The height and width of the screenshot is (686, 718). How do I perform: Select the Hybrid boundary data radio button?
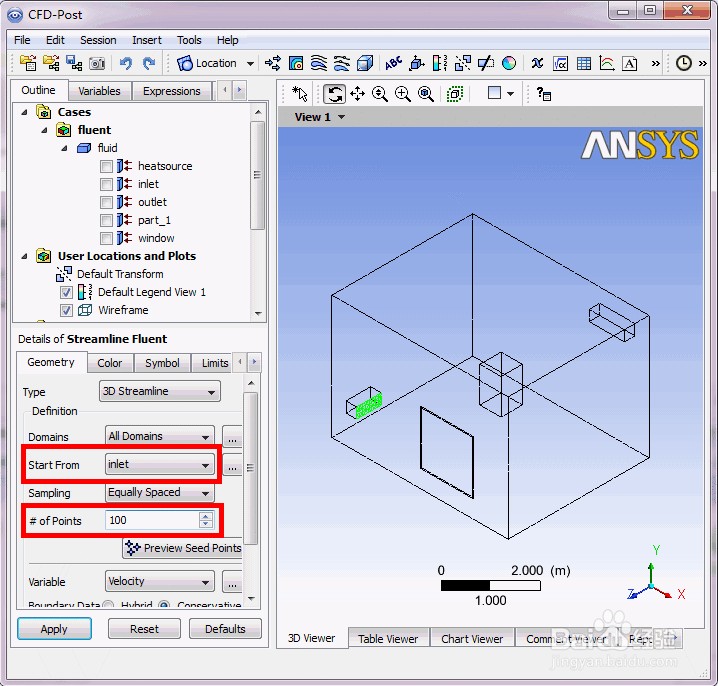pyautogui.click(x=109, y=604)
